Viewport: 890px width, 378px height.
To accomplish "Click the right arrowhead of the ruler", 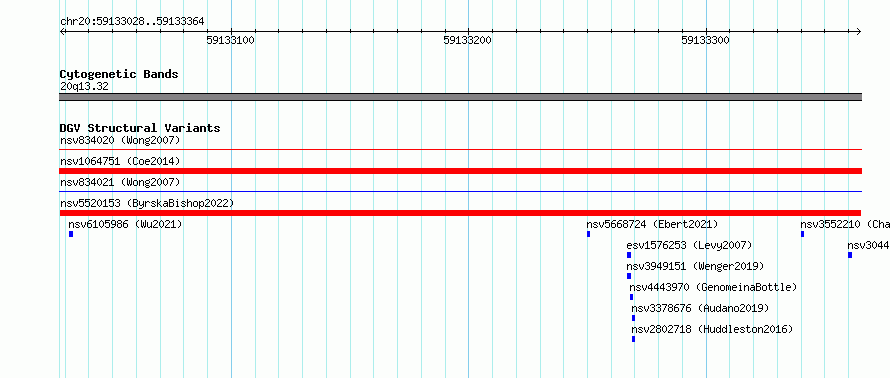I will click(859, 31).
